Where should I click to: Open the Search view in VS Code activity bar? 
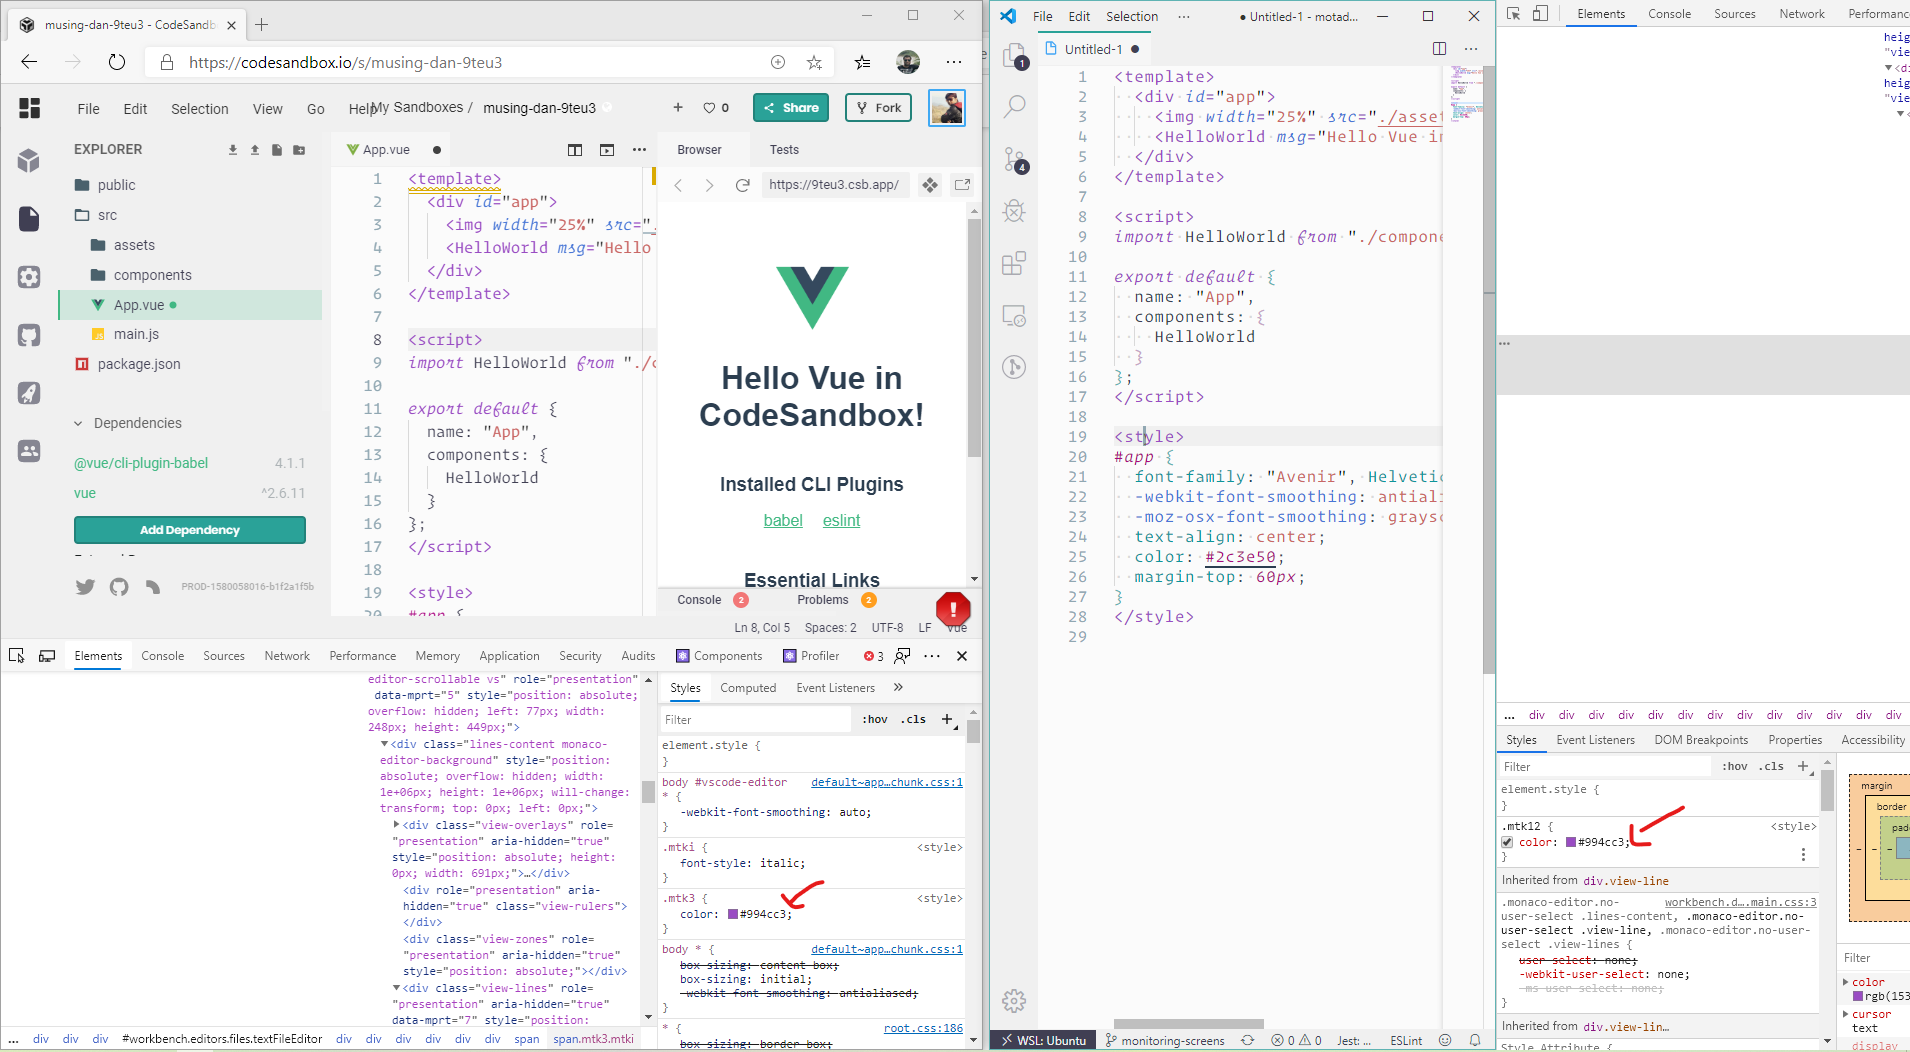(1014, 106)
